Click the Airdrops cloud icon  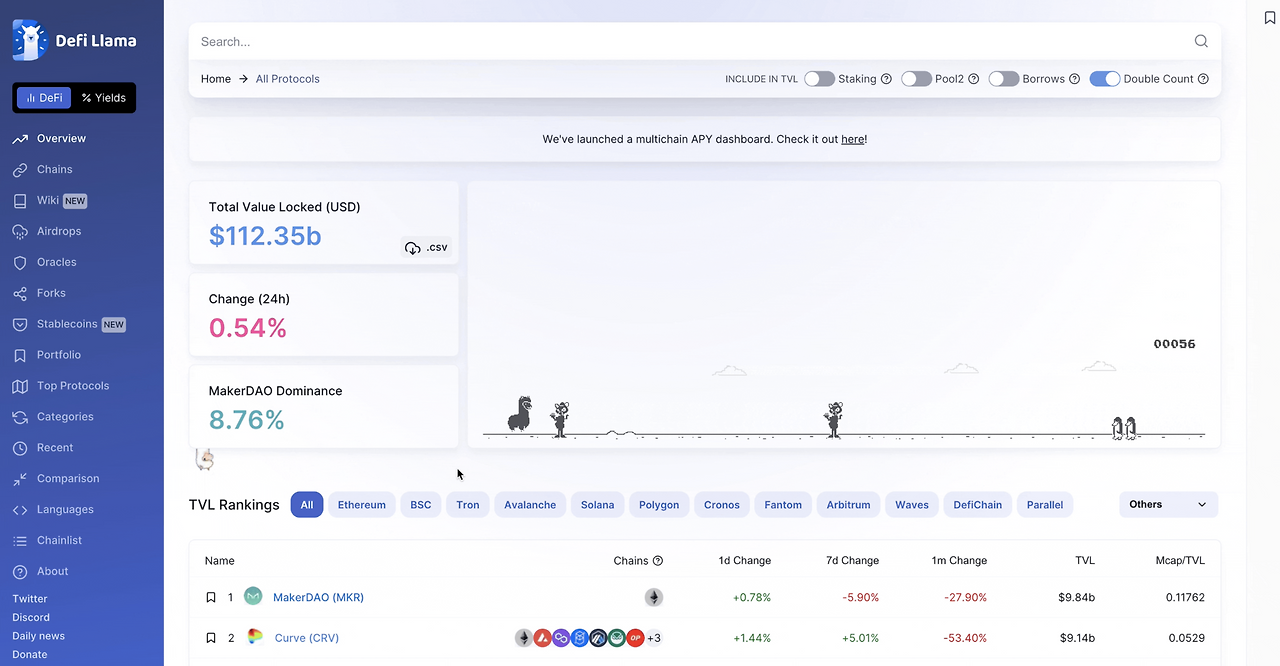click(x=19, y=232)
